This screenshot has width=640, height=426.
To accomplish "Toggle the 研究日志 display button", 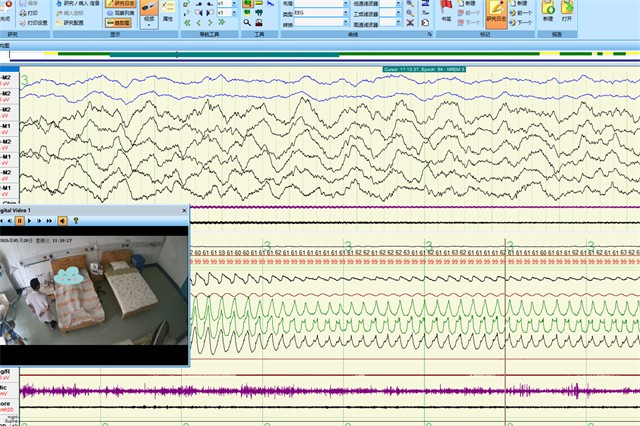I will (x=120, y=4).
